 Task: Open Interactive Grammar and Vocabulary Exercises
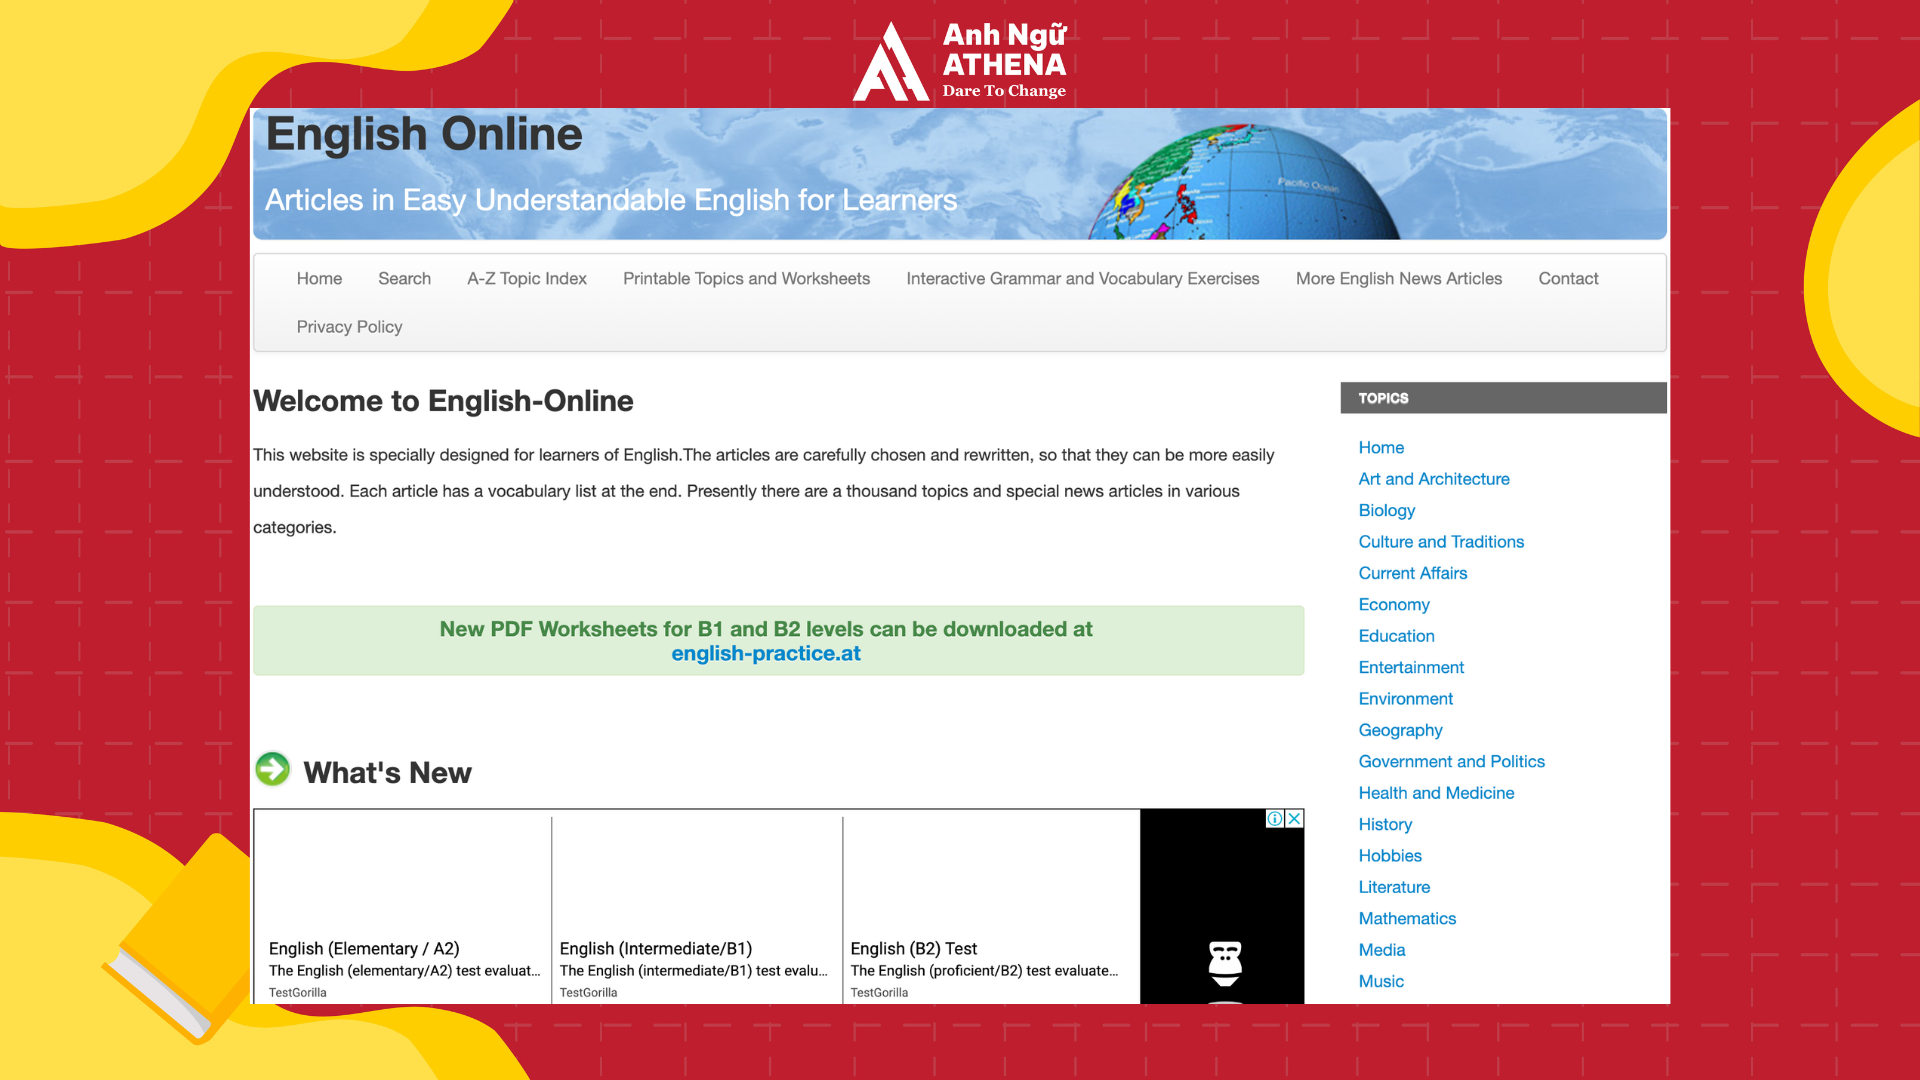[1082, 278]
